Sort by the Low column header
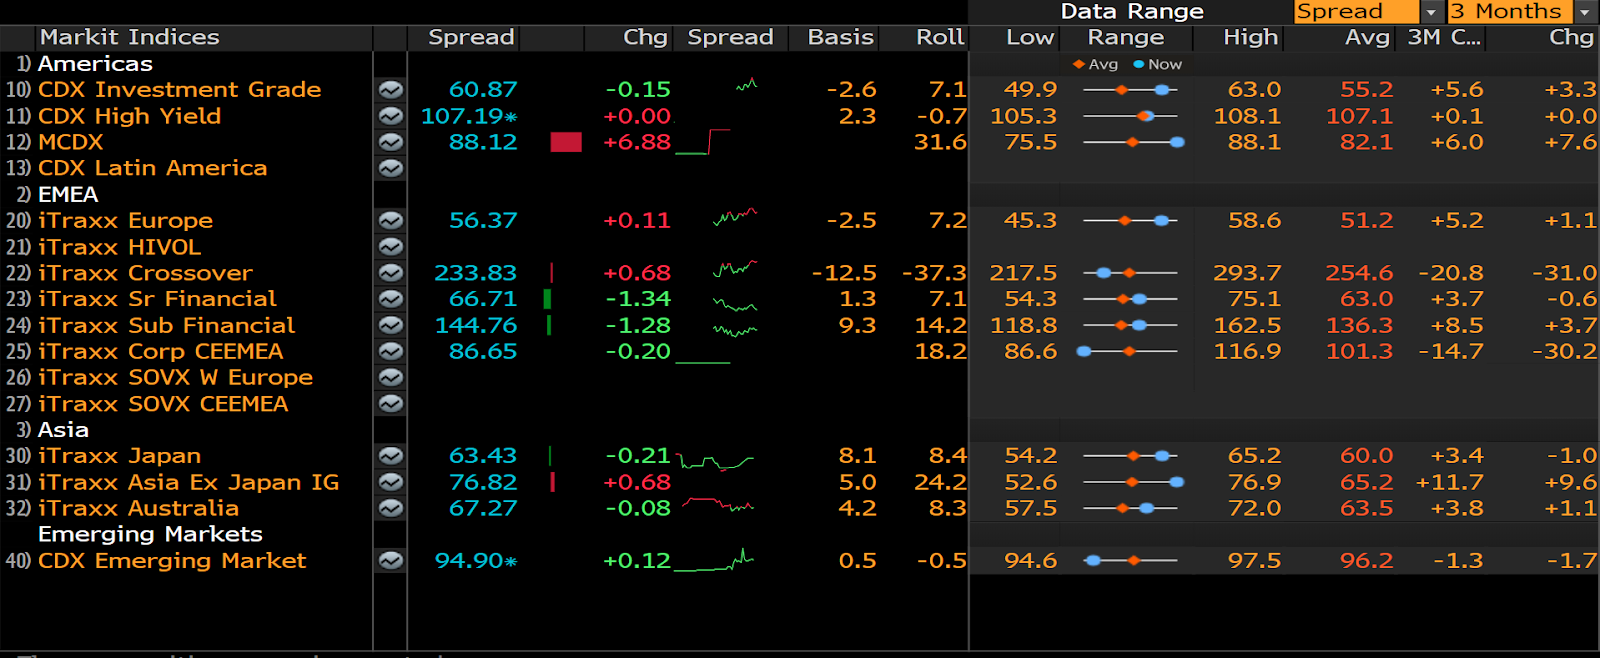 1030,38
